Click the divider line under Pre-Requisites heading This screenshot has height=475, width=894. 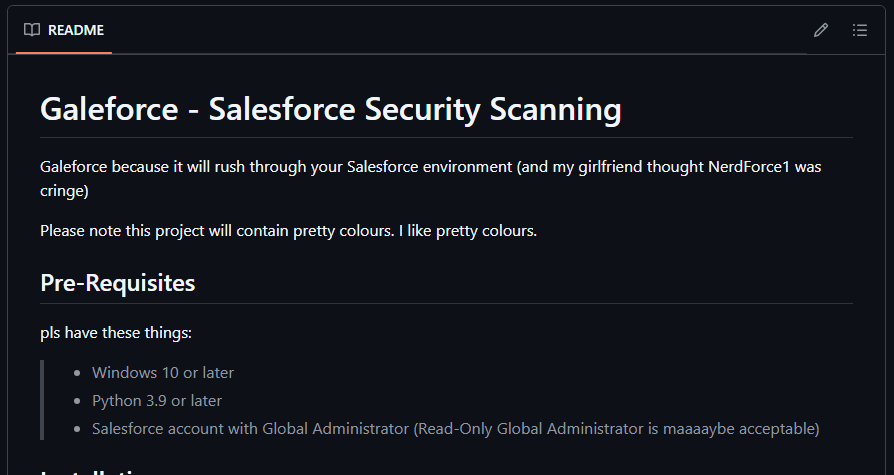446,303
